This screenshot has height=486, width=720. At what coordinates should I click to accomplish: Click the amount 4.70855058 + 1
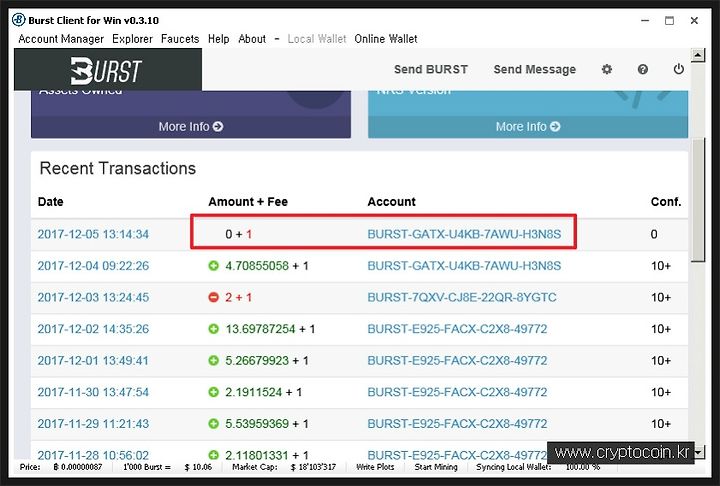point(266,266)
